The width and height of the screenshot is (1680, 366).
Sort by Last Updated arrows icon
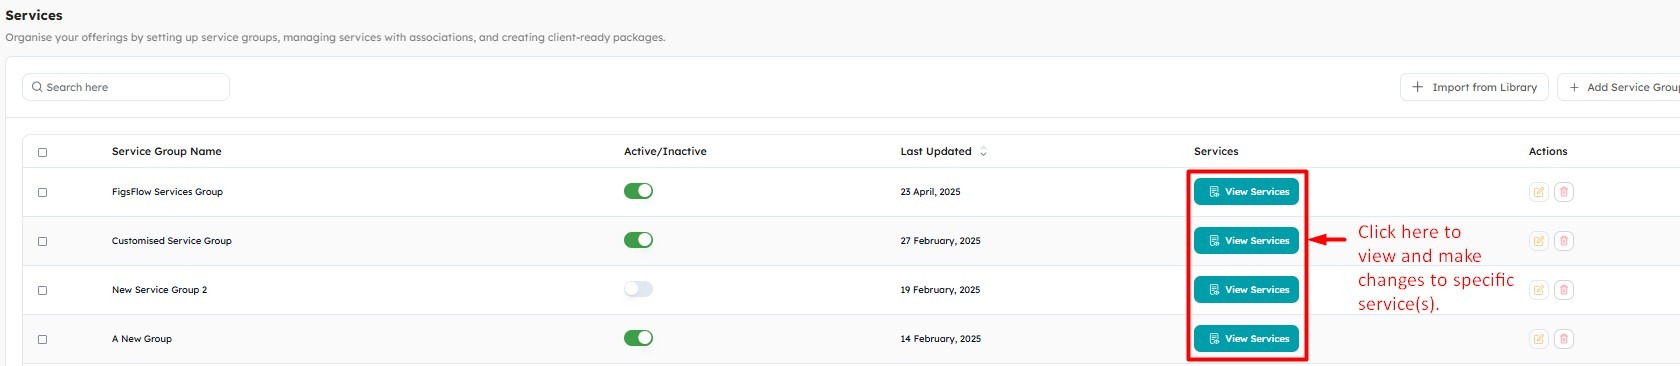point(983,151)
